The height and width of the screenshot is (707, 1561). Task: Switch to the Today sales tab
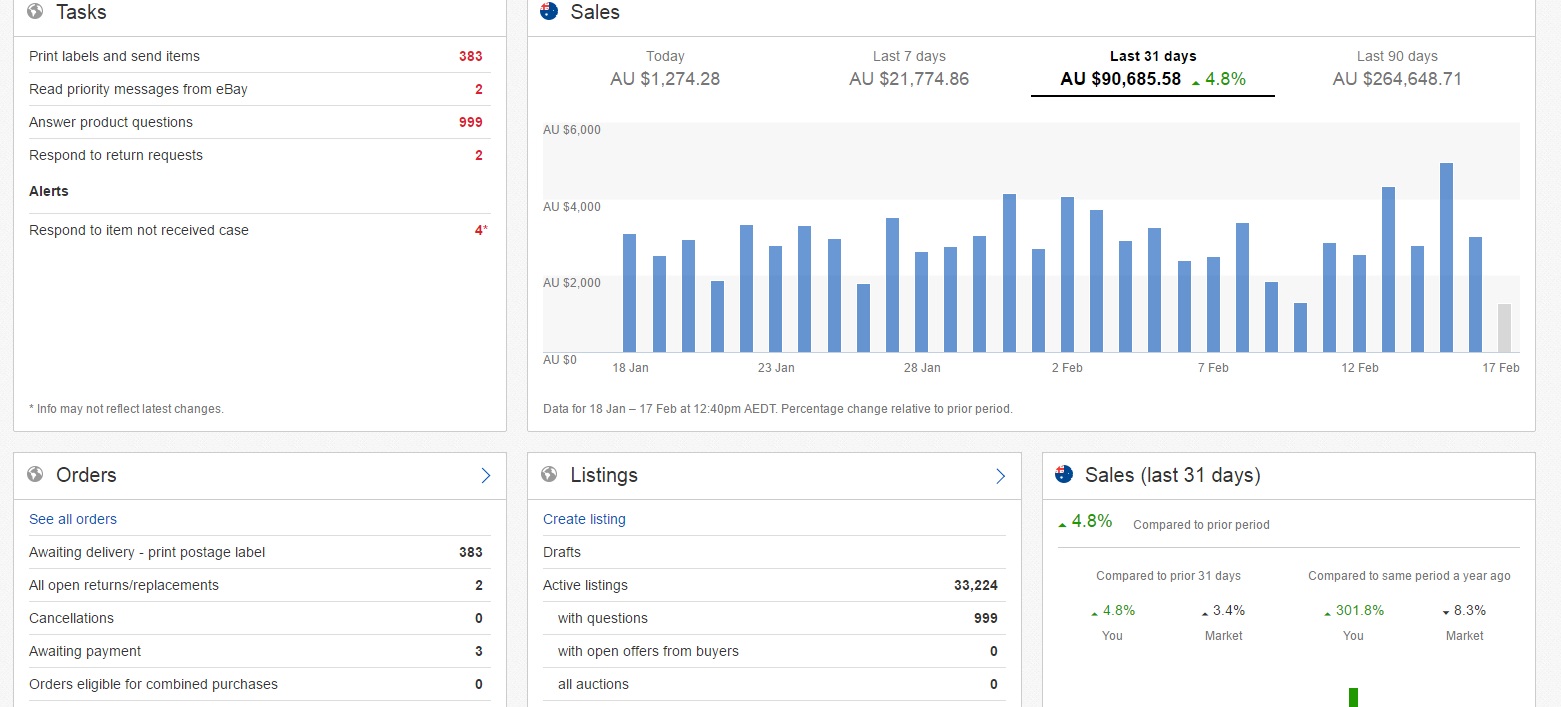coord(665,68)
